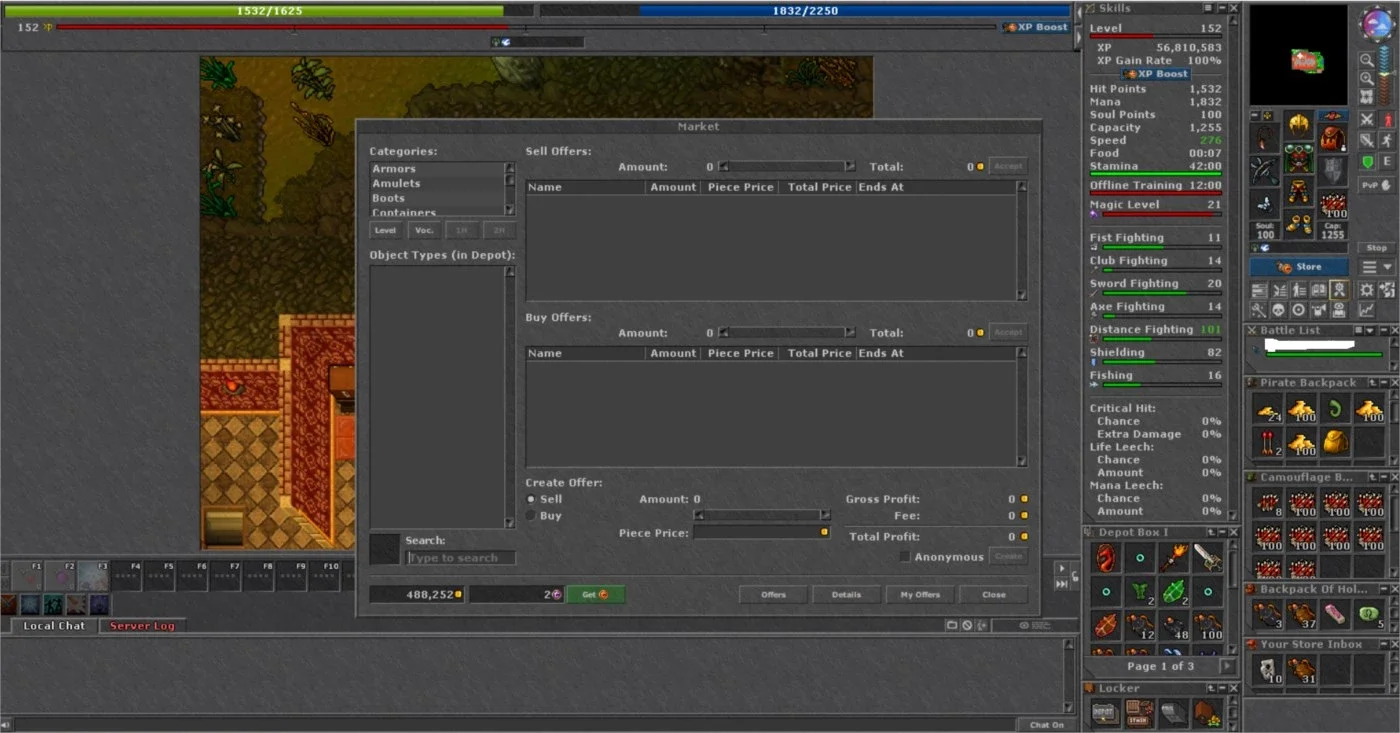Center the minimap on the character
Viewport: 1400px width, 733px height.
click(x=1366, y=96)
